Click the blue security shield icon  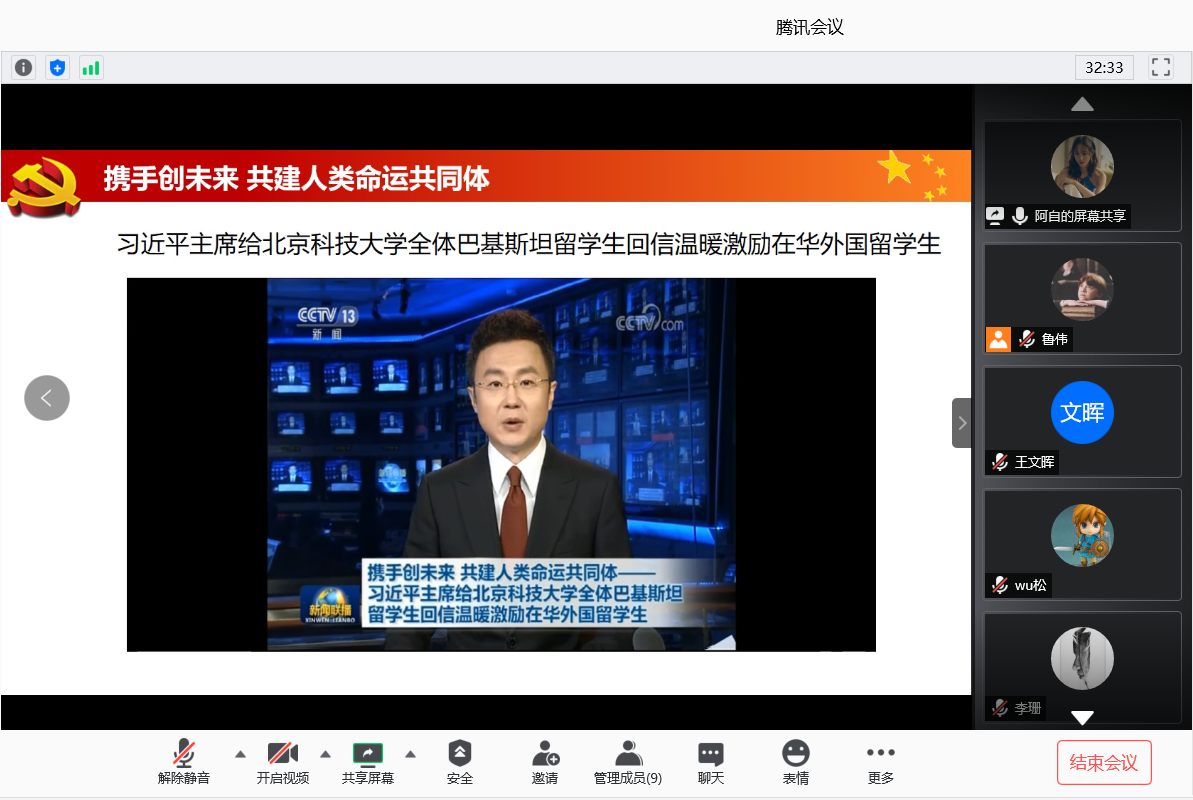point(57,68)
